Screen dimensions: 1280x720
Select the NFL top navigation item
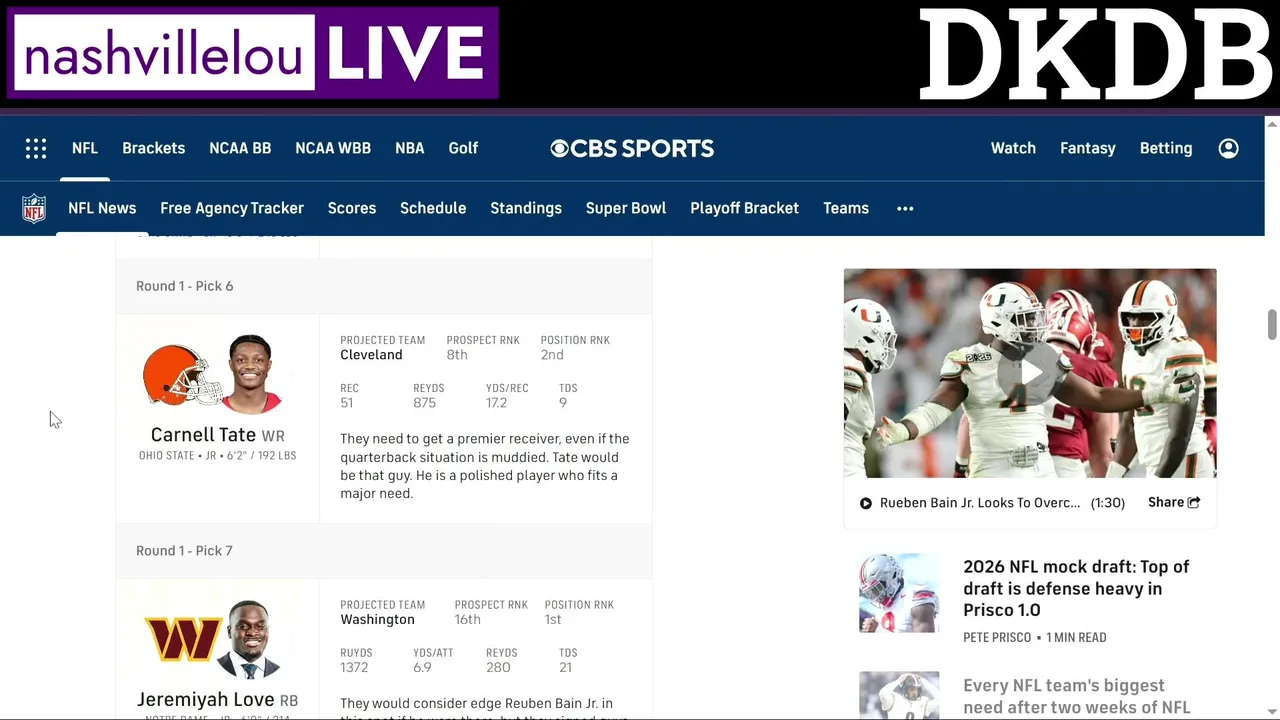pos(85,148)
